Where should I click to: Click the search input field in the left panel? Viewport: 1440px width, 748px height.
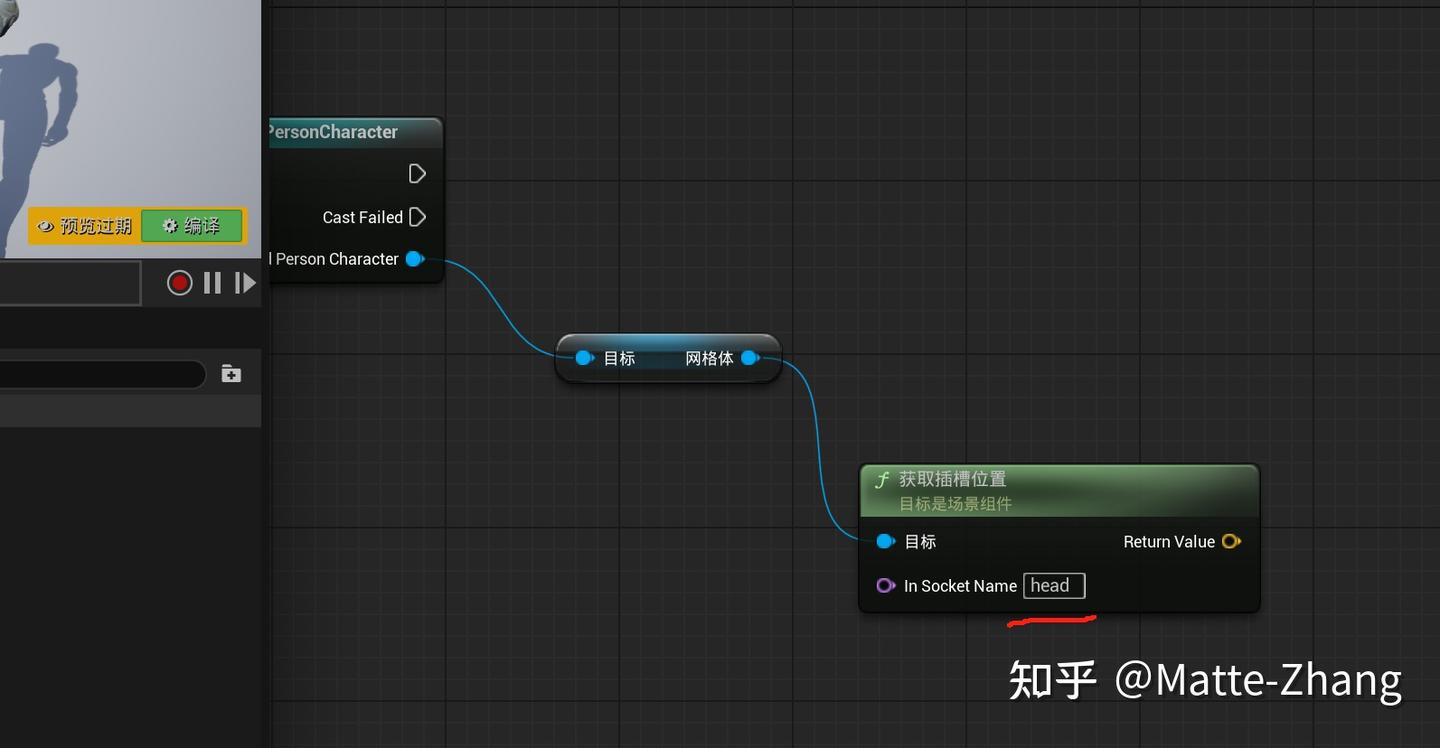(100, 373)
